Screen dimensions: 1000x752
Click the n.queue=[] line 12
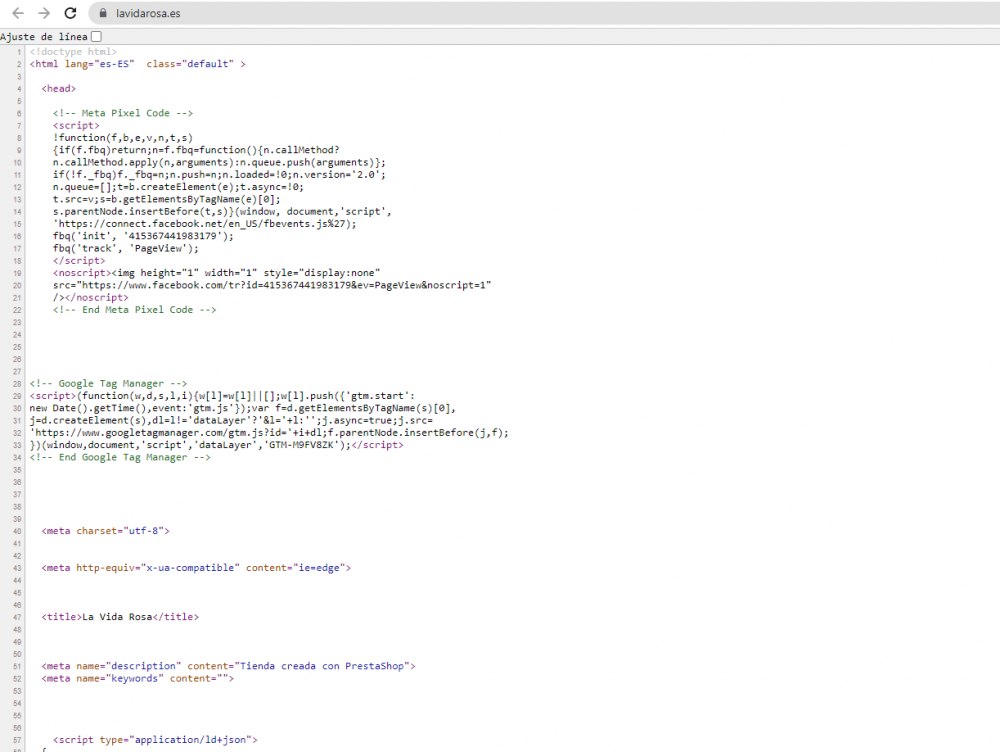pyautogui.click(x=178, y=187)
